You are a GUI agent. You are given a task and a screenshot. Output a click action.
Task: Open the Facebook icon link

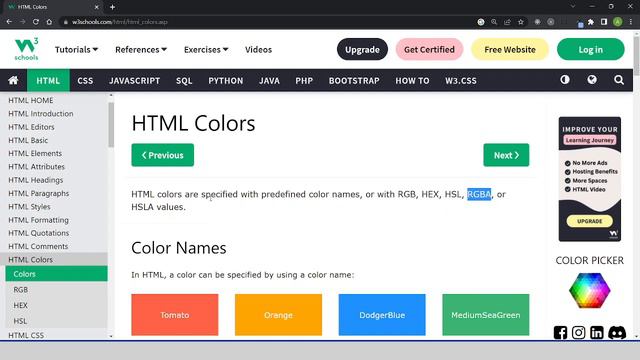[560, 333]
